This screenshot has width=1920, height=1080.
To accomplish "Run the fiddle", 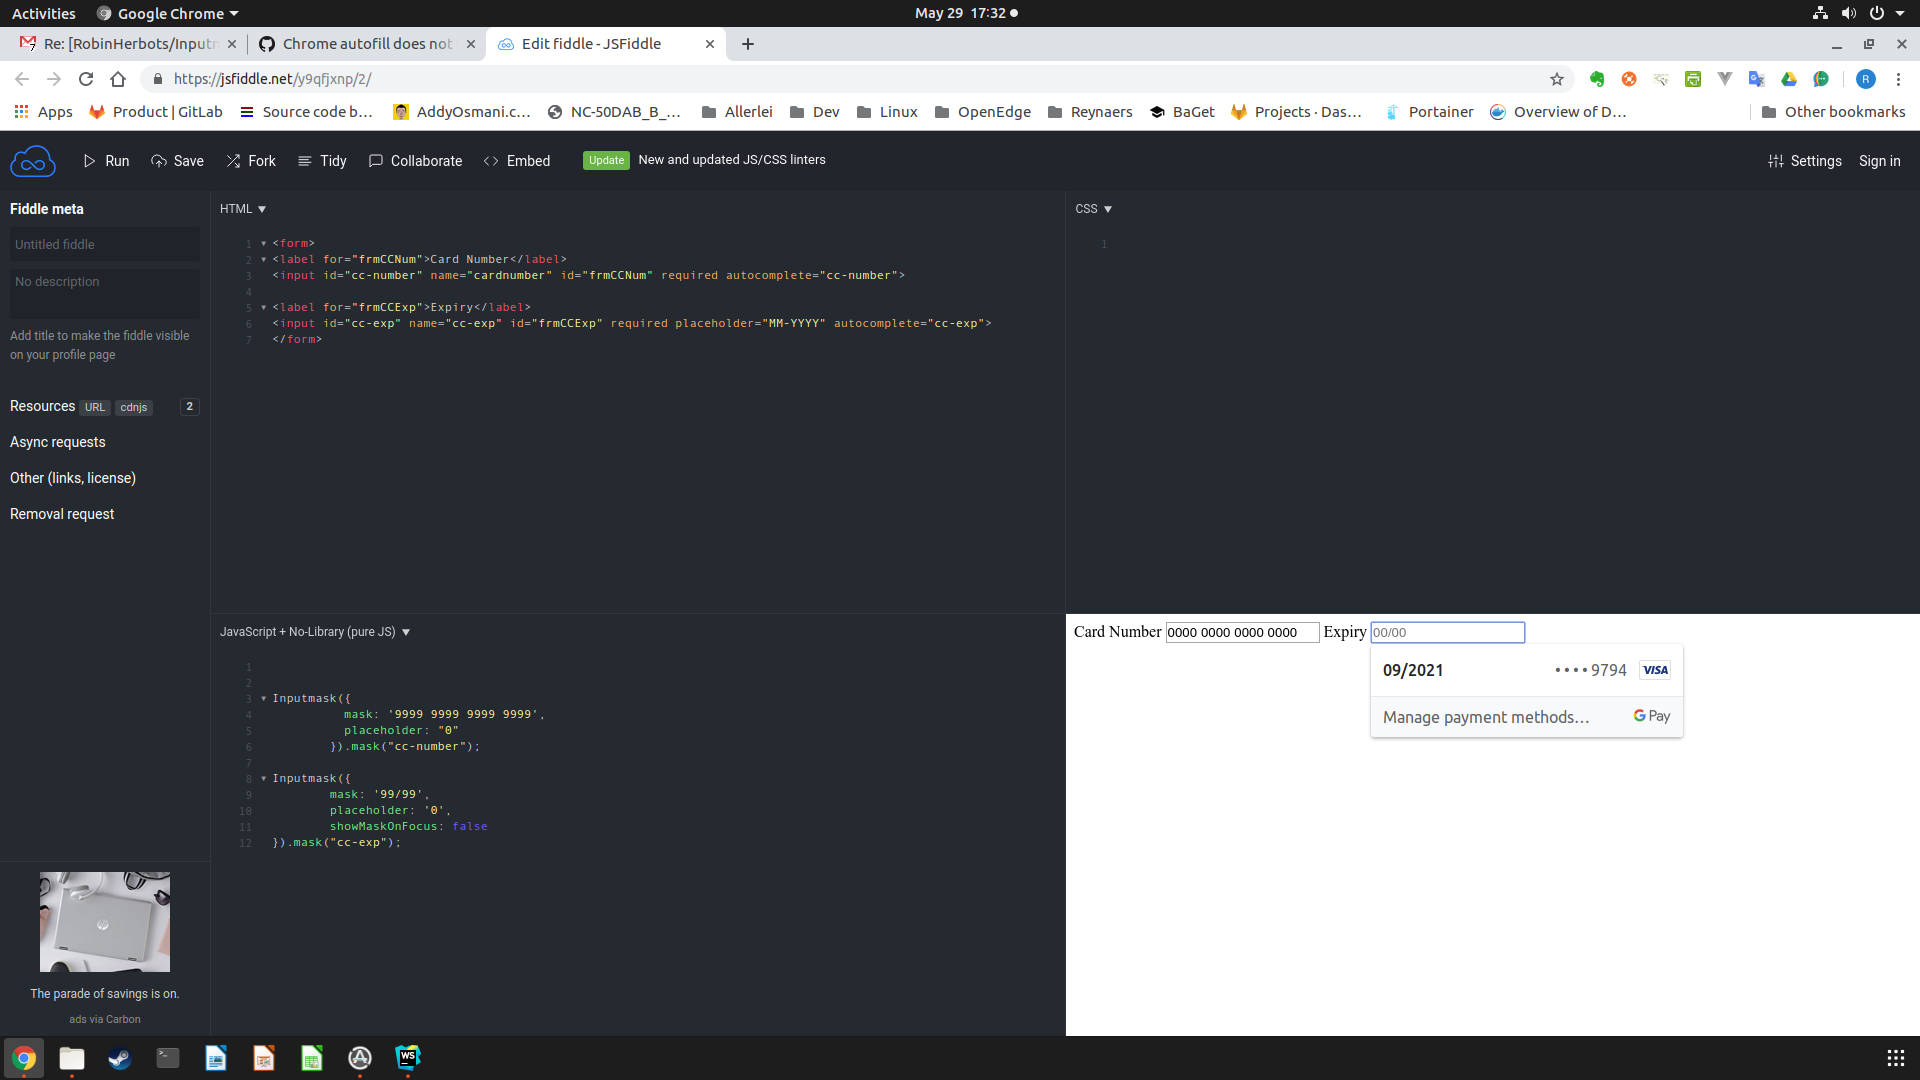I will [x=106, y=160].
